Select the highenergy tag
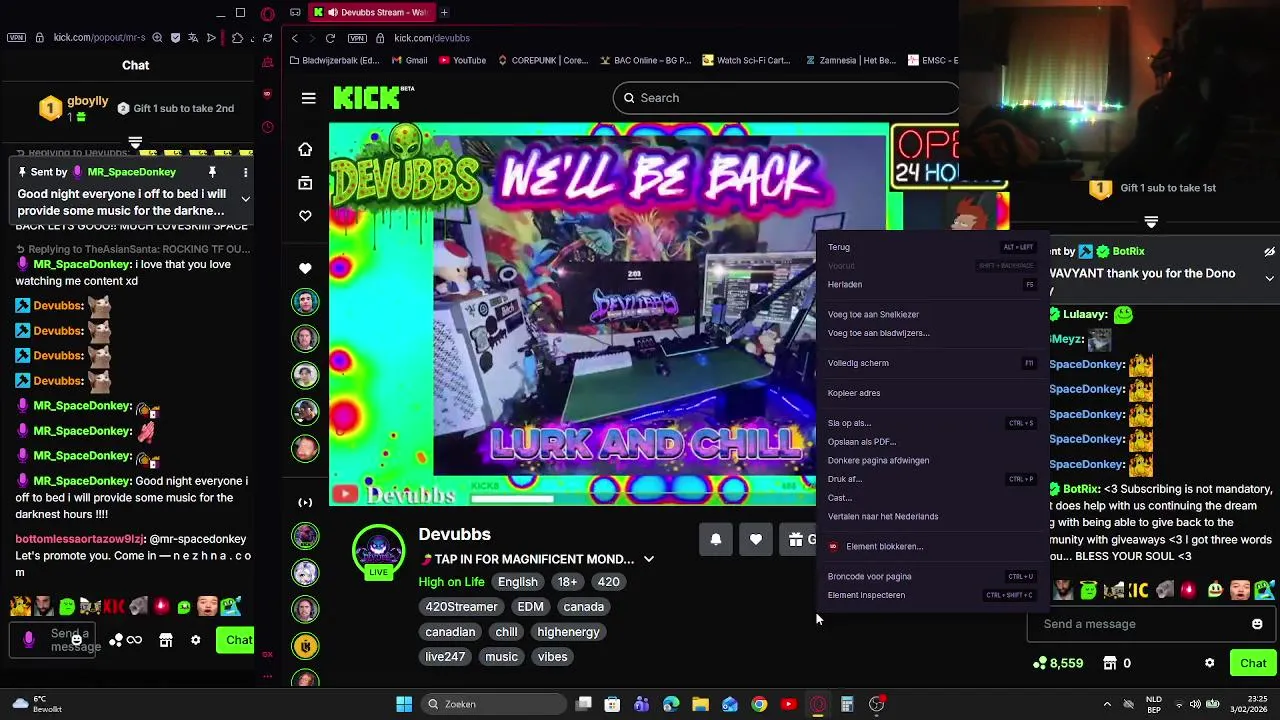Screen dimensions: 1280x720 click(x=568, y=632)
